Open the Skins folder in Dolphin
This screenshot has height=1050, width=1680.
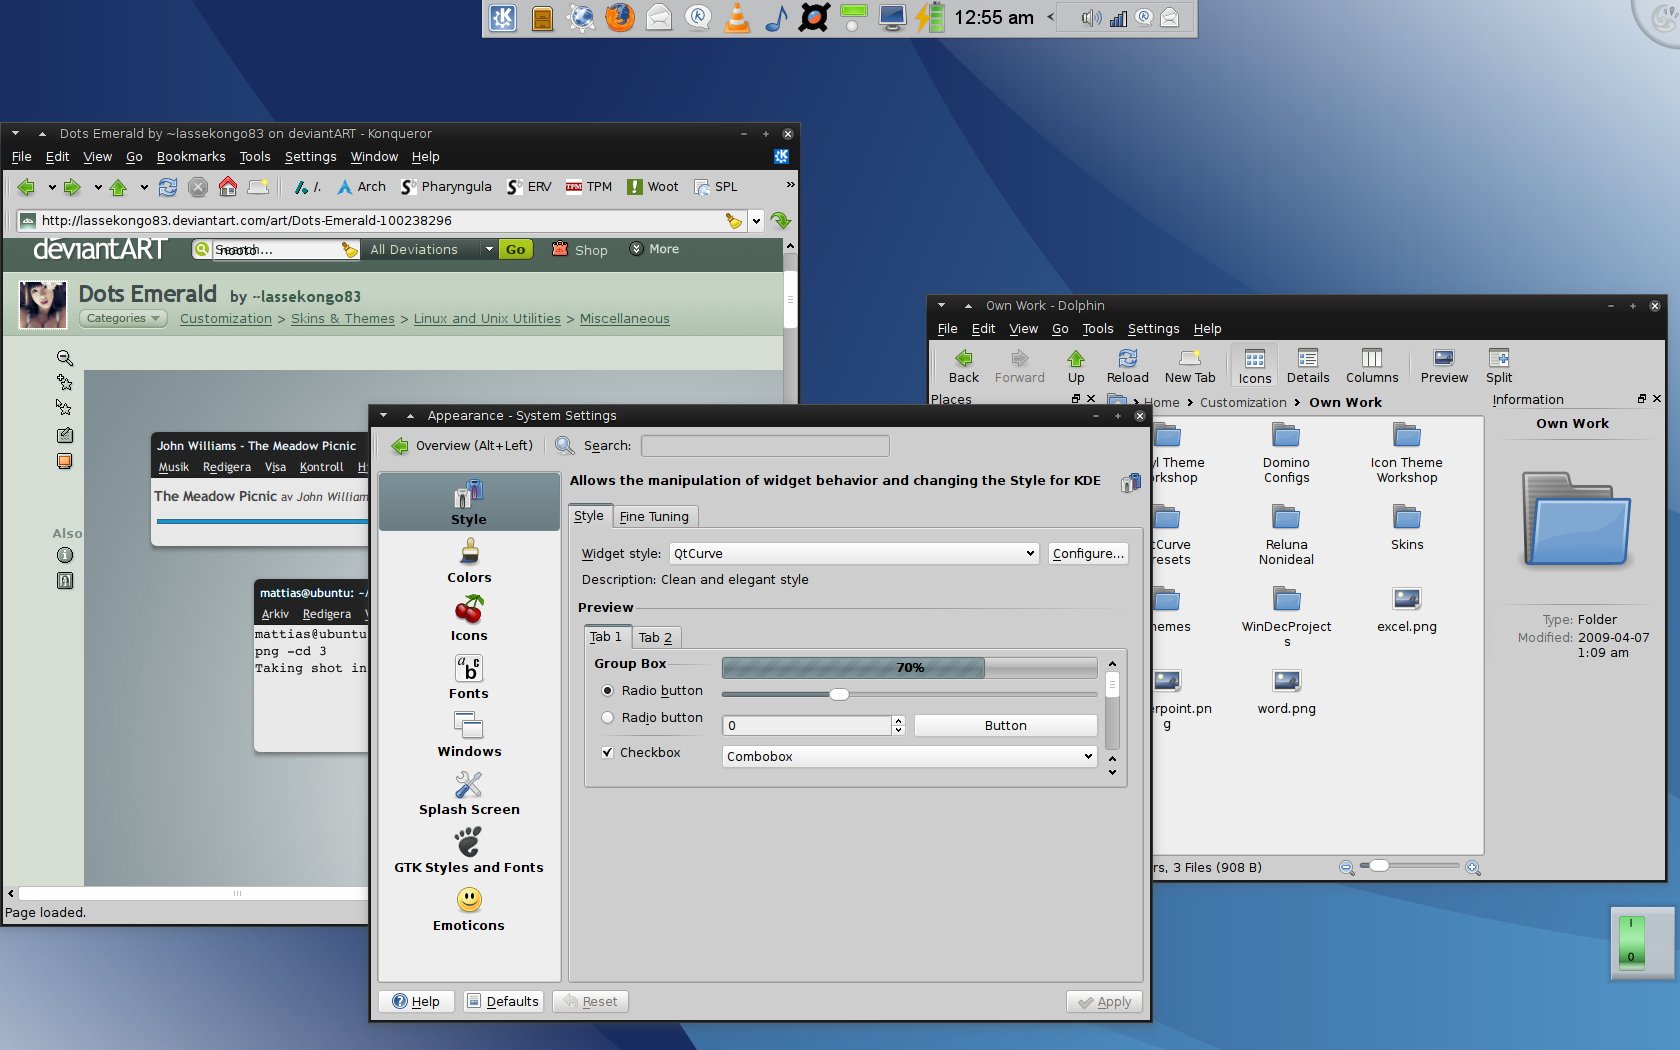point(1406,528)
